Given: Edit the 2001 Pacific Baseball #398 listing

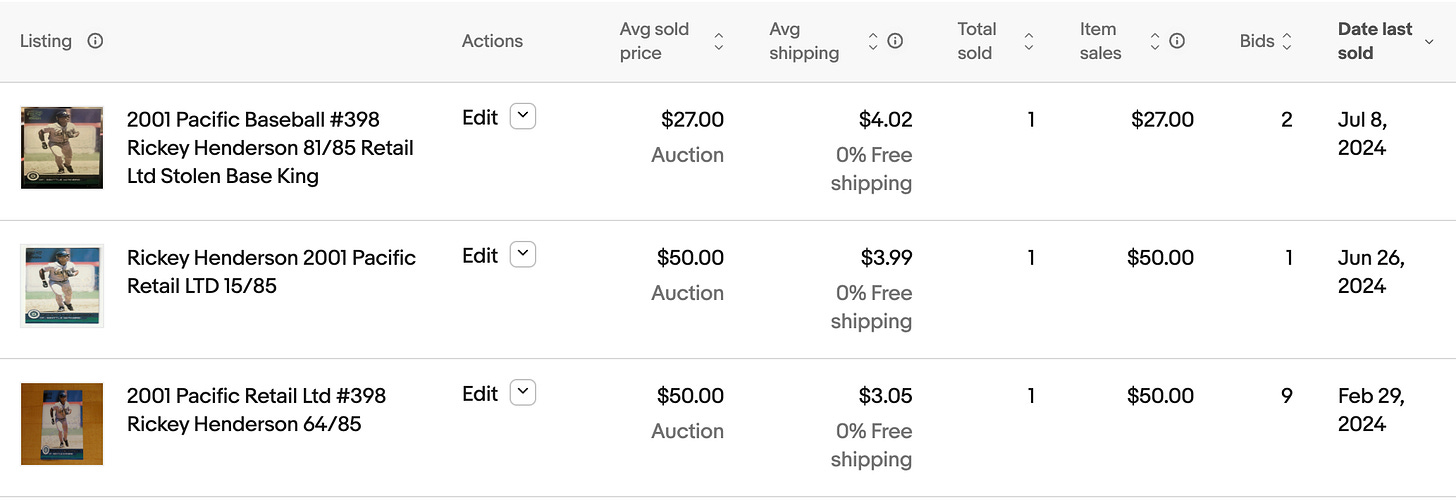Looking at the screenshot, I should coord(480,117).
